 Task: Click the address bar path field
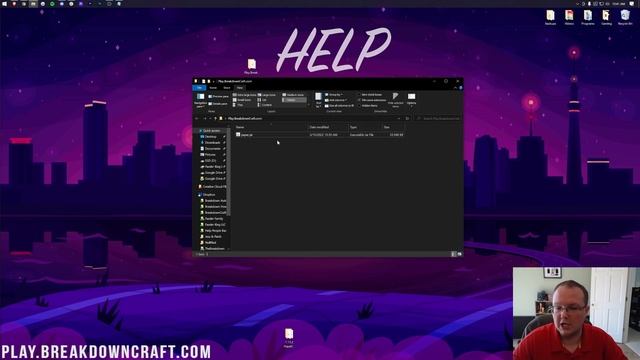(x=309, y=118)
